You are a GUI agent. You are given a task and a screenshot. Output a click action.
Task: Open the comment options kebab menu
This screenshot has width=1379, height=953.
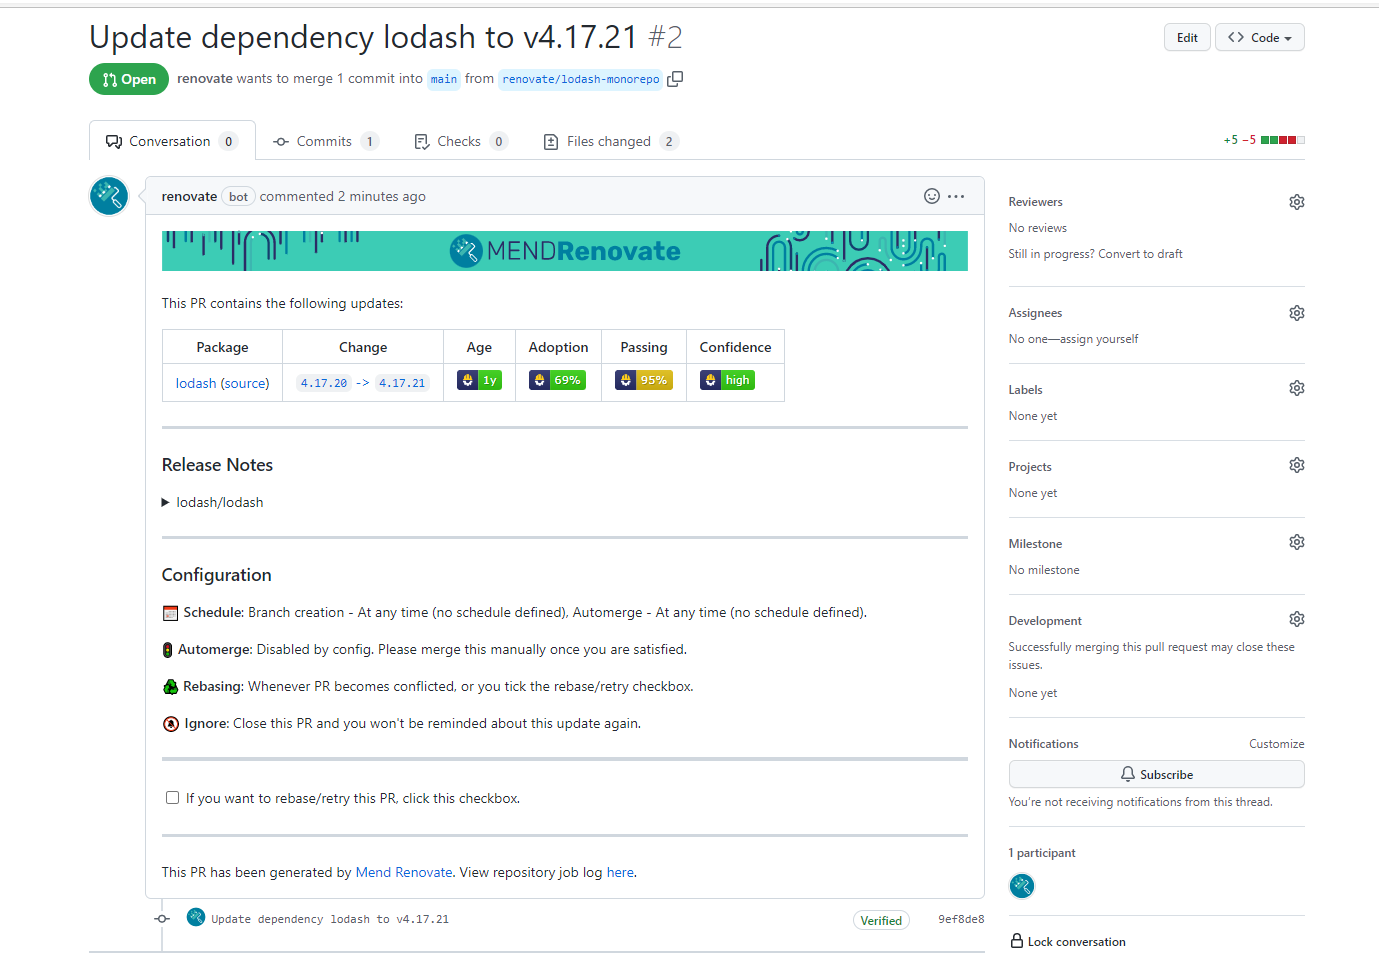click(x=956, y=196)
